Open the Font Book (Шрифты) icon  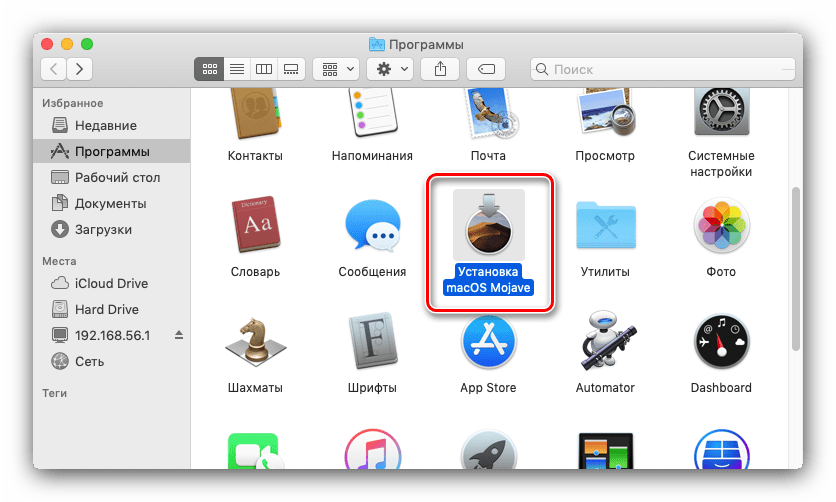(372, 343)
